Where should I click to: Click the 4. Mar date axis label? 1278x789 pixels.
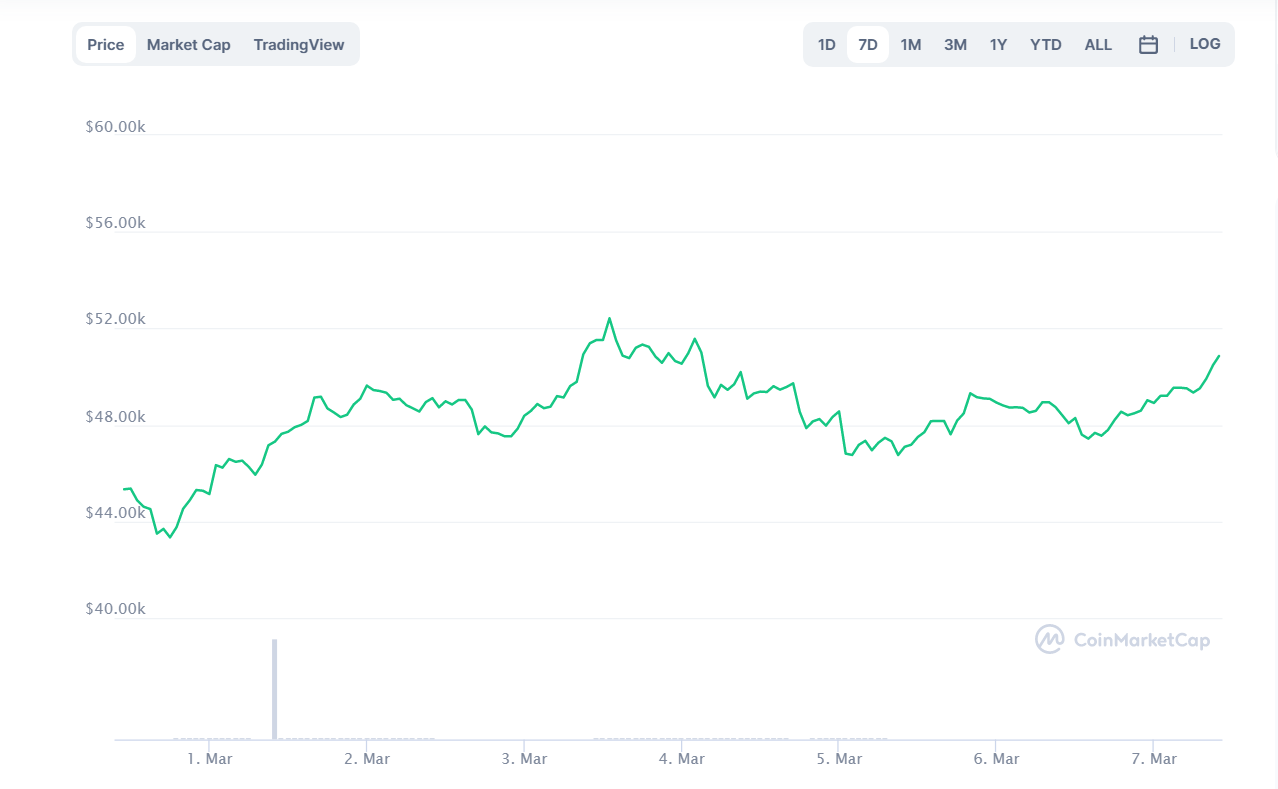click(x=682, y=759)
